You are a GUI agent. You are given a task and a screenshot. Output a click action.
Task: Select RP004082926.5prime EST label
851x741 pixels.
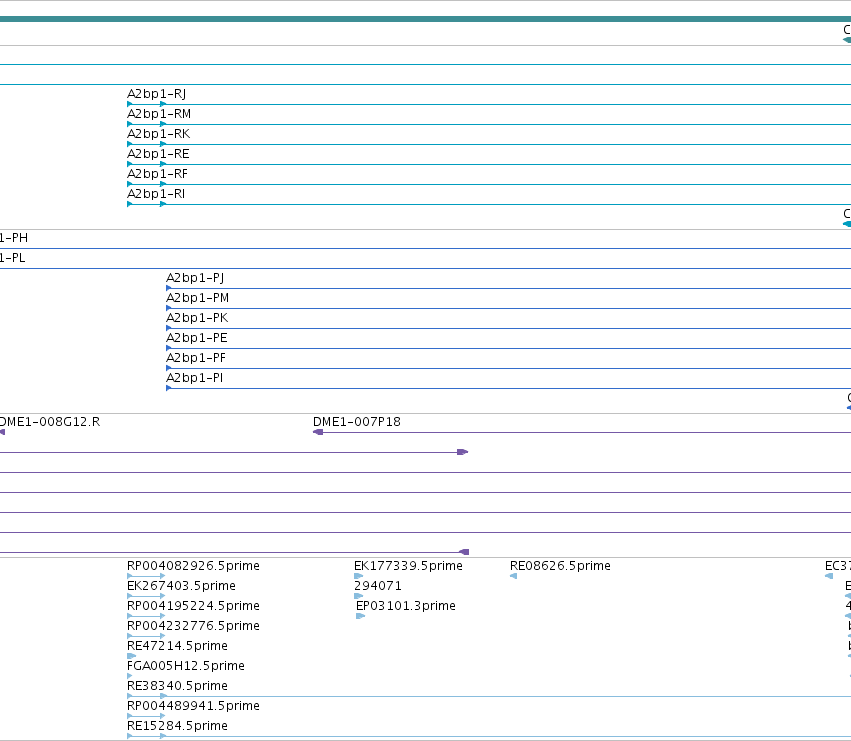coord(193,566)
